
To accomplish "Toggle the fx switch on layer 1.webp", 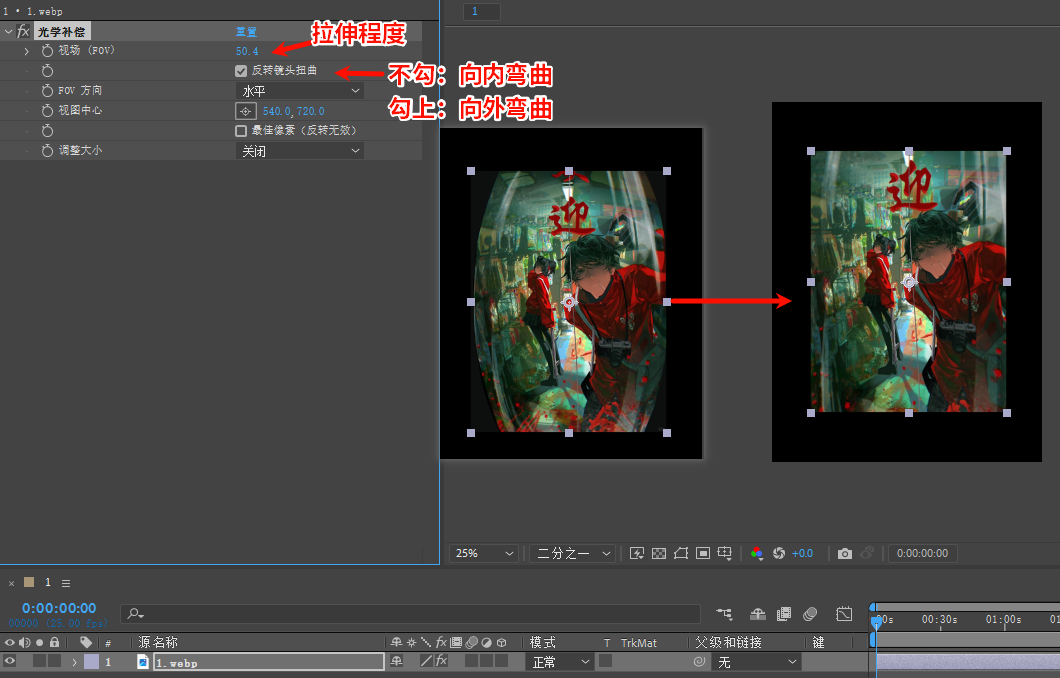I will 441,661.
